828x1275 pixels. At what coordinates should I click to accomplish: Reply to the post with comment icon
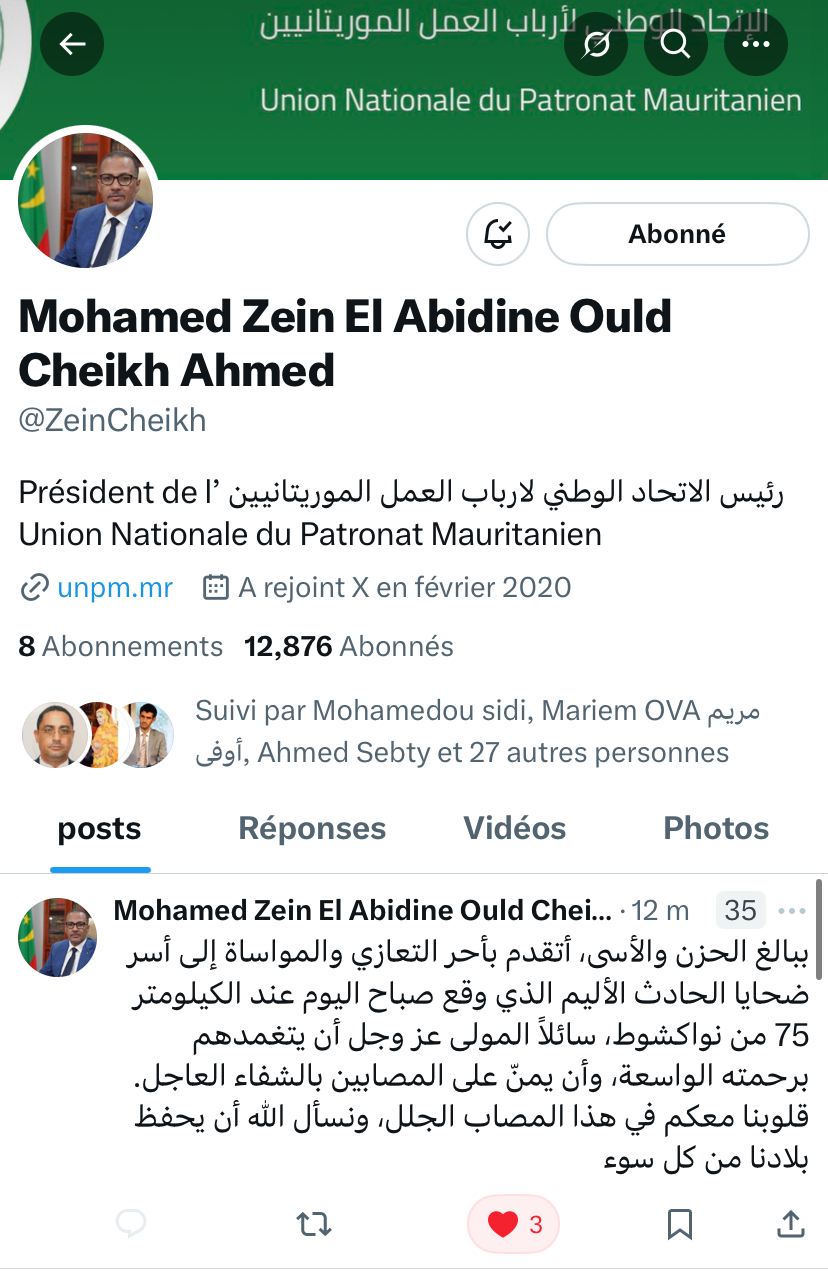(x=132, y=1223)
